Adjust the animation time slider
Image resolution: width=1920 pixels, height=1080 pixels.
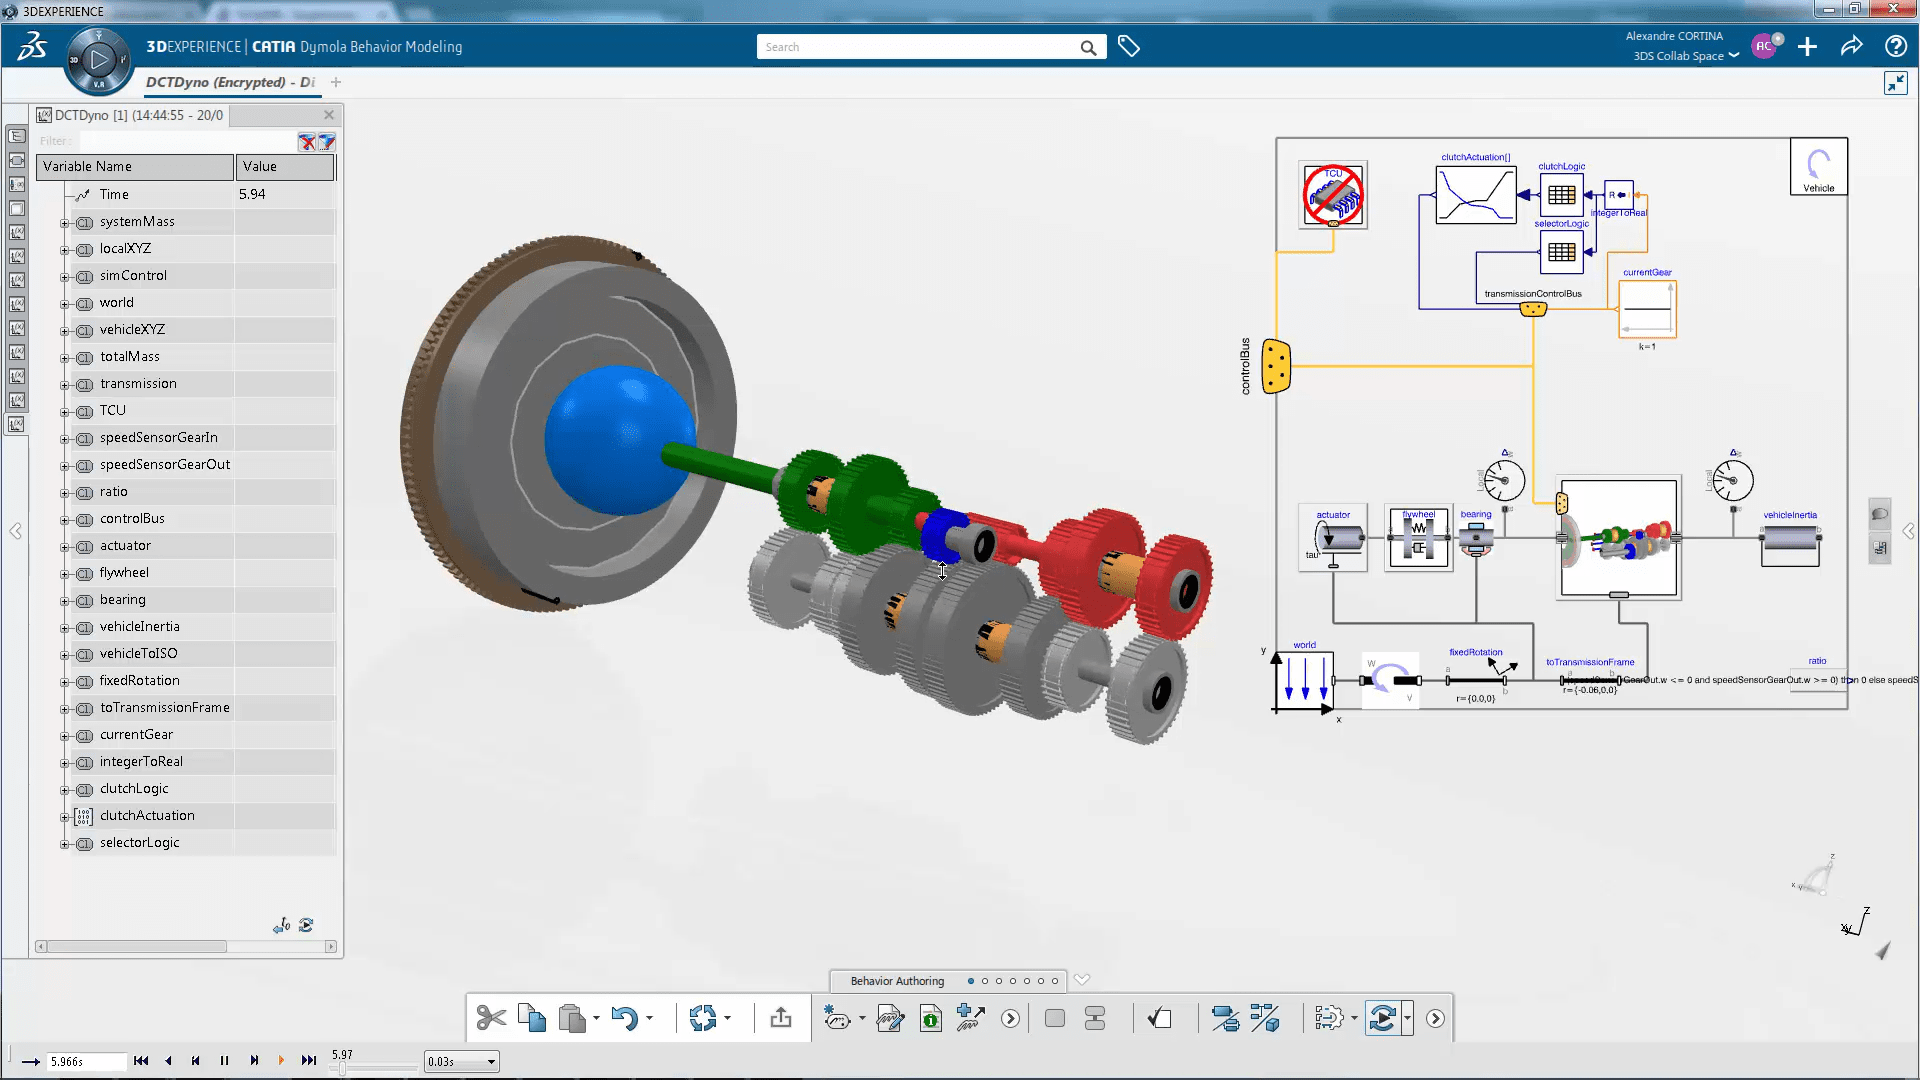click(x=342, y=1068)
